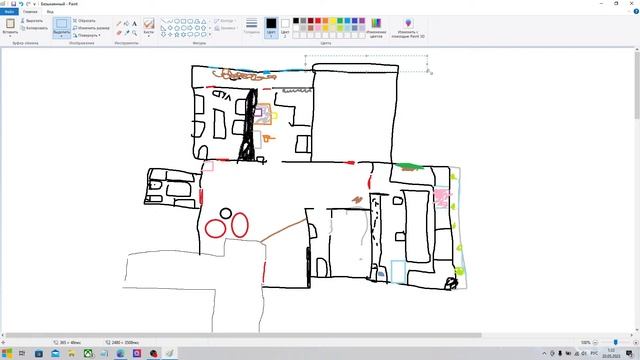Choose the Line shape

click(163, 21)
